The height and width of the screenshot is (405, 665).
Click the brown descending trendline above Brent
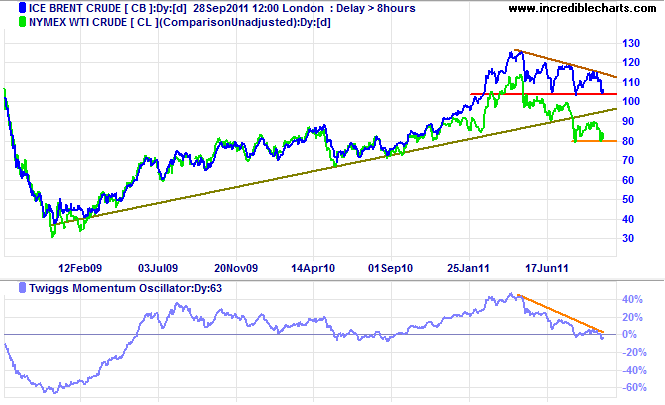point(566,64)
